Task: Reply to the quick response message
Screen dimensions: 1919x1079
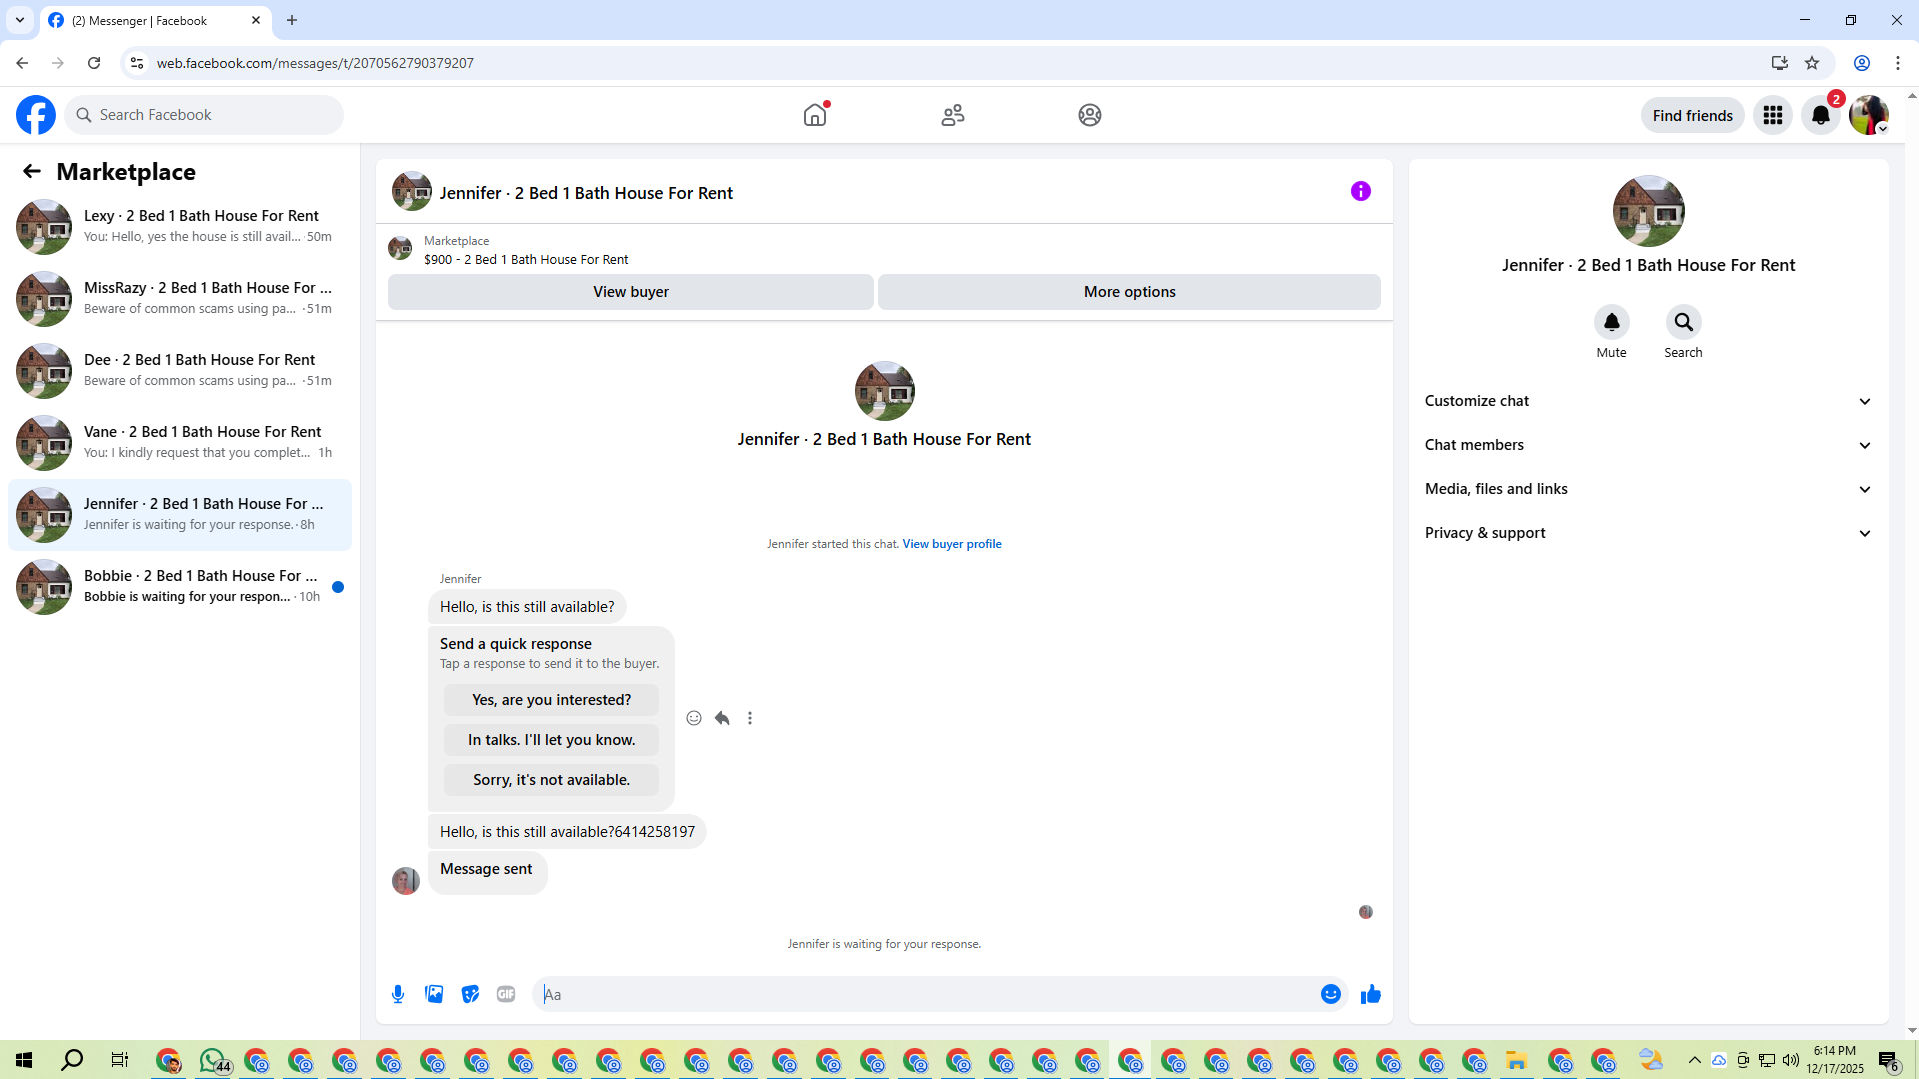Action: click(x=722, y=718)
